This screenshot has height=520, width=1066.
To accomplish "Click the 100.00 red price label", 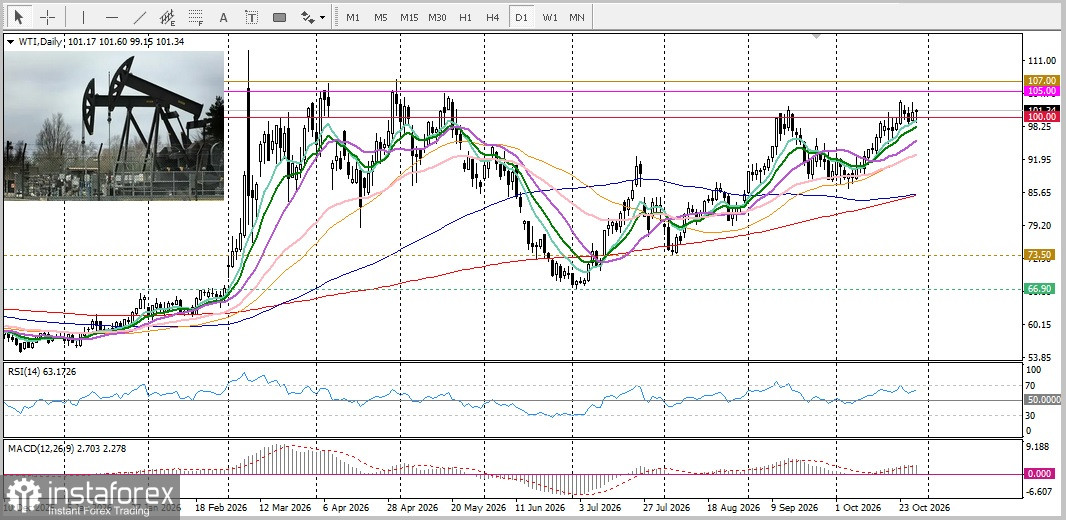I will tap(1042, 117).
